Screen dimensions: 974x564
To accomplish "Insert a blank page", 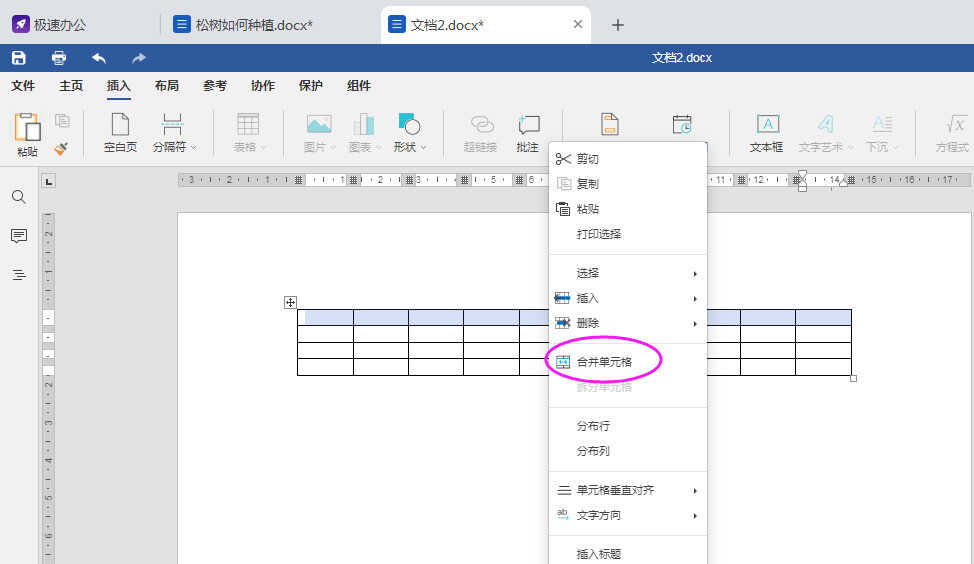I will [120, 132].
